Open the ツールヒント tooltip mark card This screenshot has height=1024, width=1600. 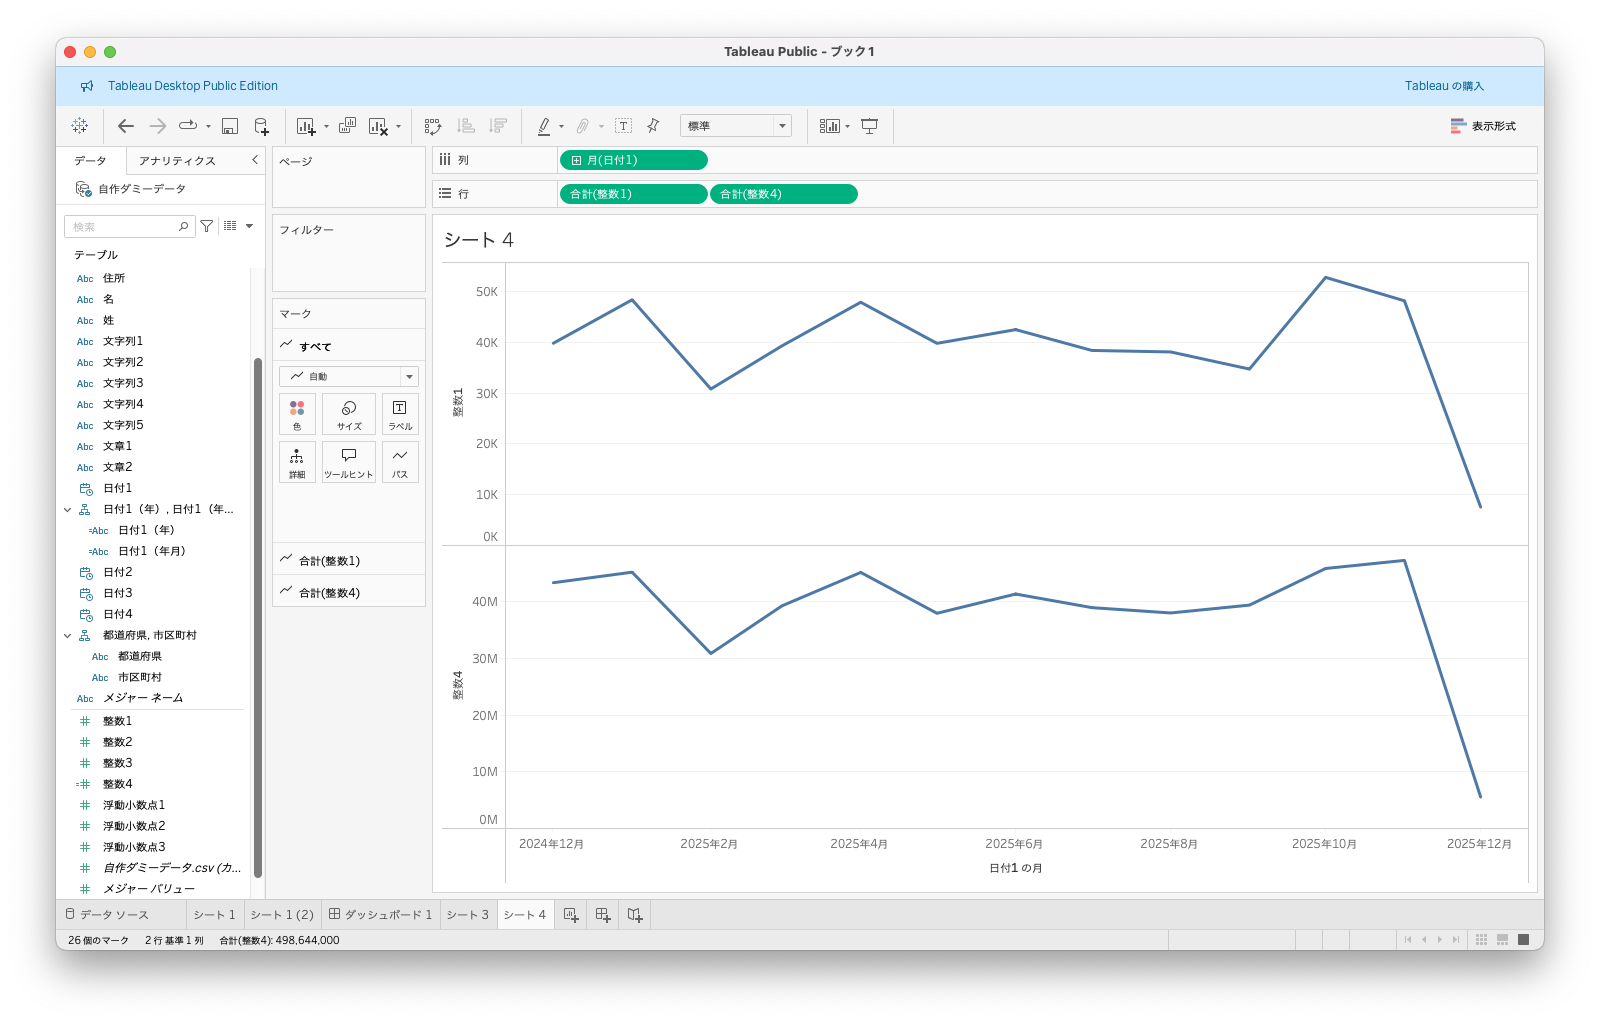coord(348,462)
